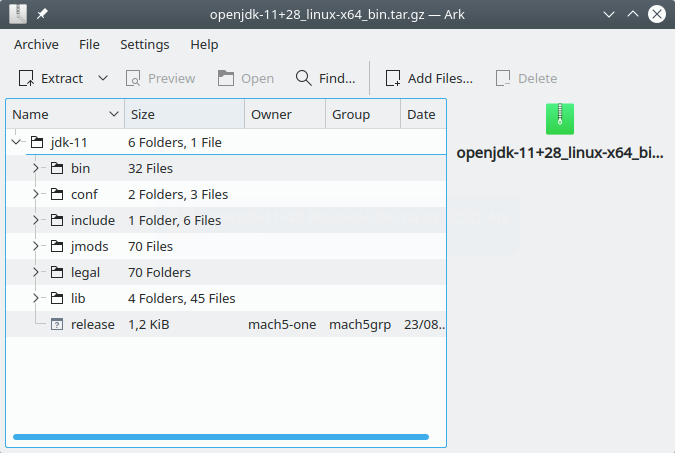Select the jmods folder icon
This screenshot has height=453, width=675.
(57, 246)
